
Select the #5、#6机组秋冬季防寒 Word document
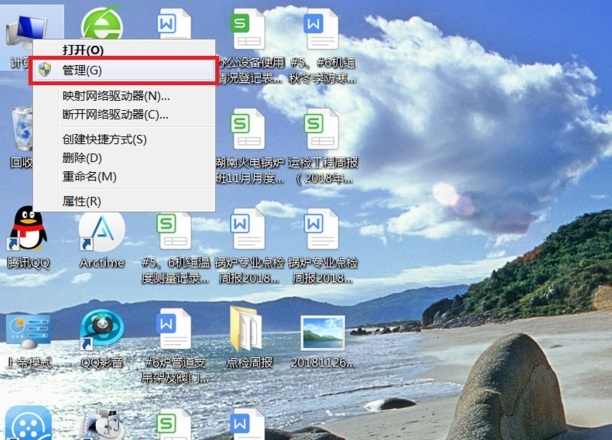322,29
